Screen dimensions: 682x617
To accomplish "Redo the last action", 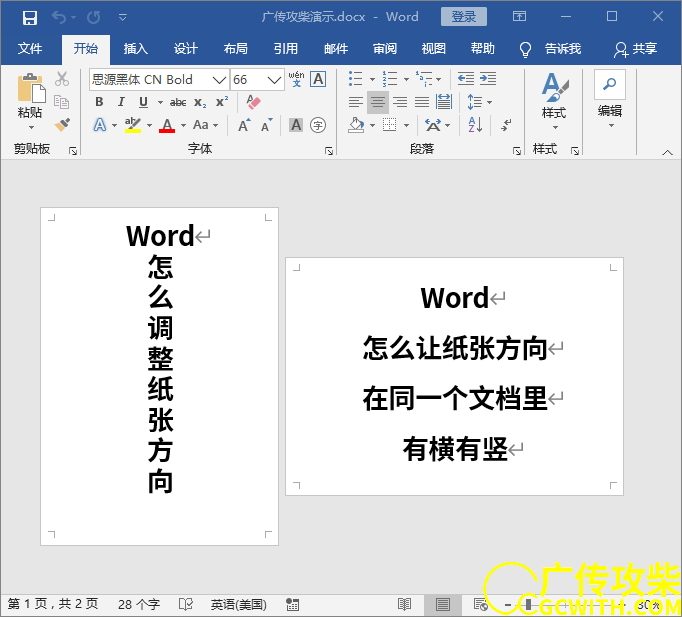I will click(93, 17).
